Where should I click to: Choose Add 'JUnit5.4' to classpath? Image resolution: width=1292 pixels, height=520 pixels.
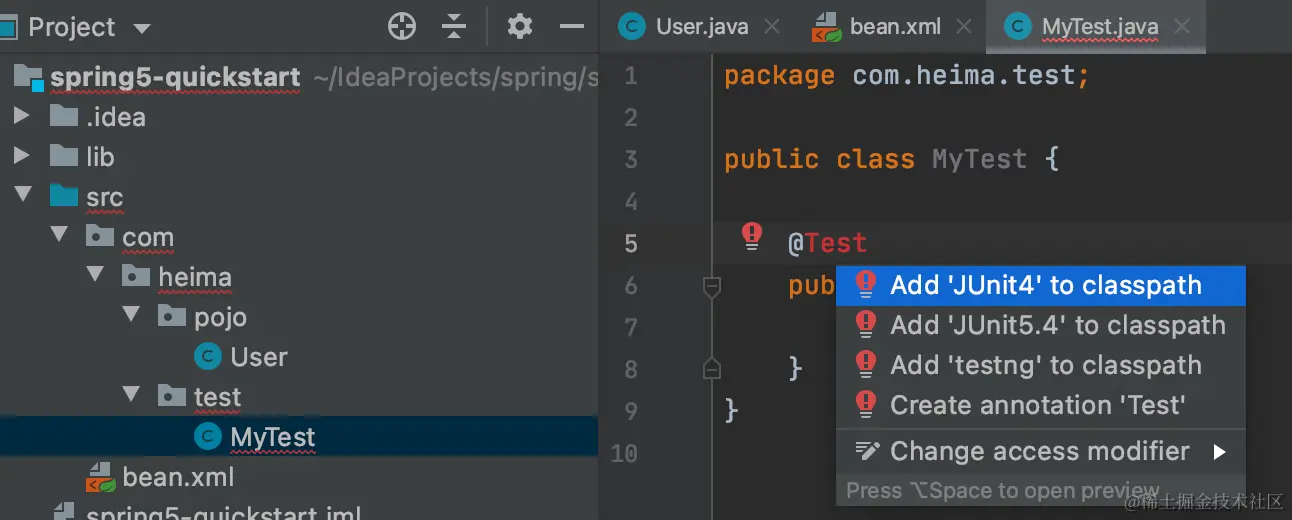(x=1057, y=325)
